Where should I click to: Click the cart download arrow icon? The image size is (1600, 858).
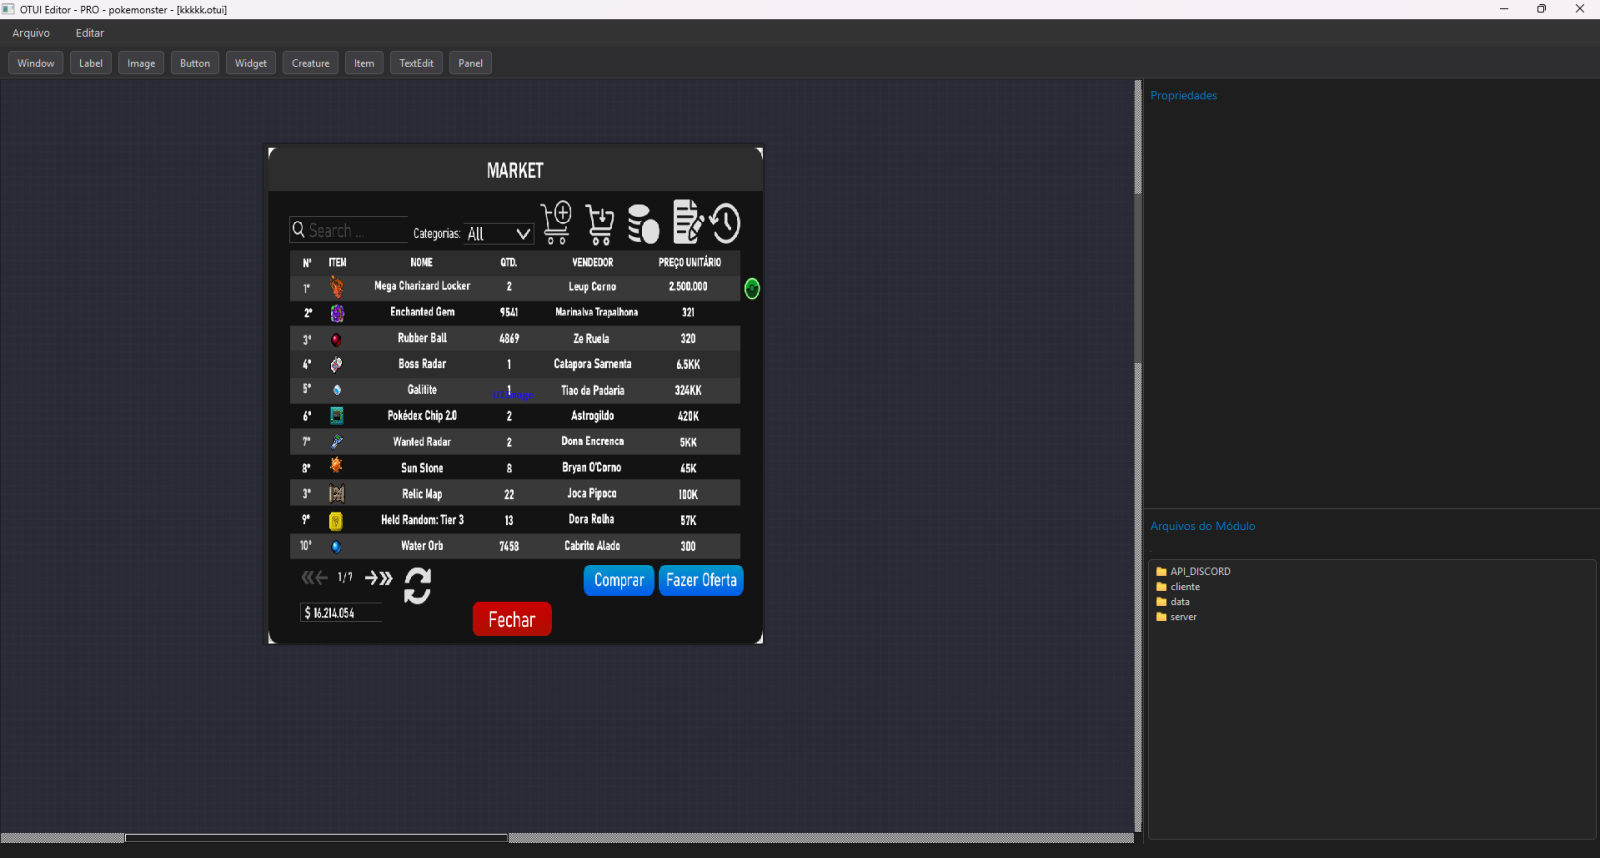tap(600, 224)
